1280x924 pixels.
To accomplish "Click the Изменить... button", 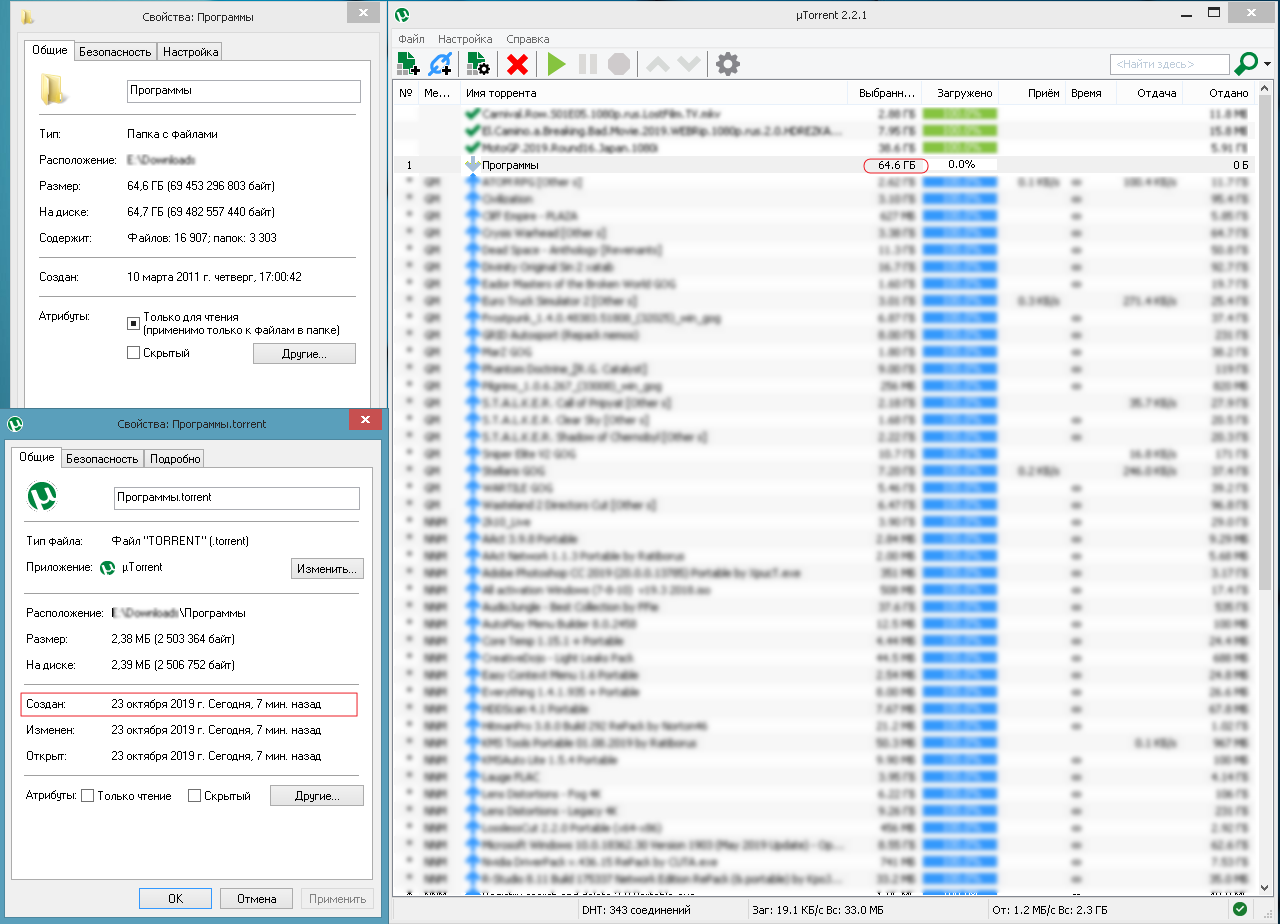I will point(327,568).
